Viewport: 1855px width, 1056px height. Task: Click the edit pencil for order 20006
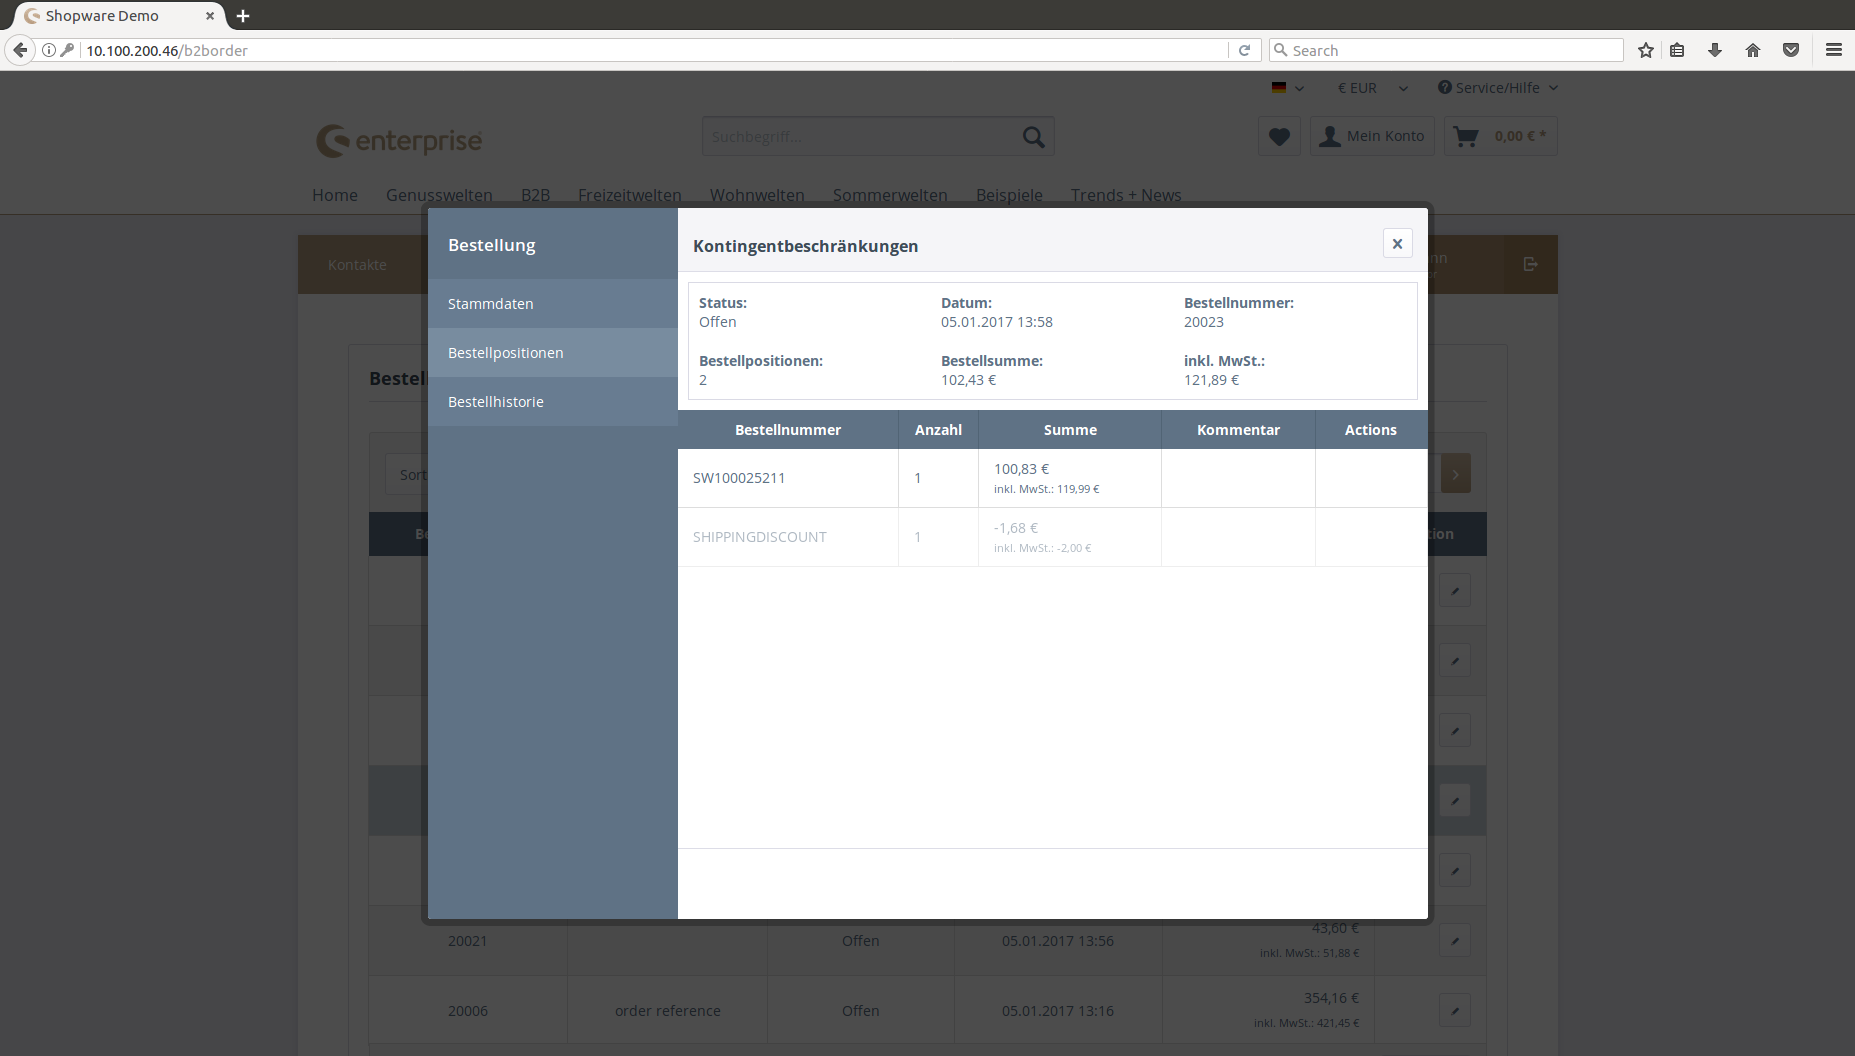pos(1455,1011)
